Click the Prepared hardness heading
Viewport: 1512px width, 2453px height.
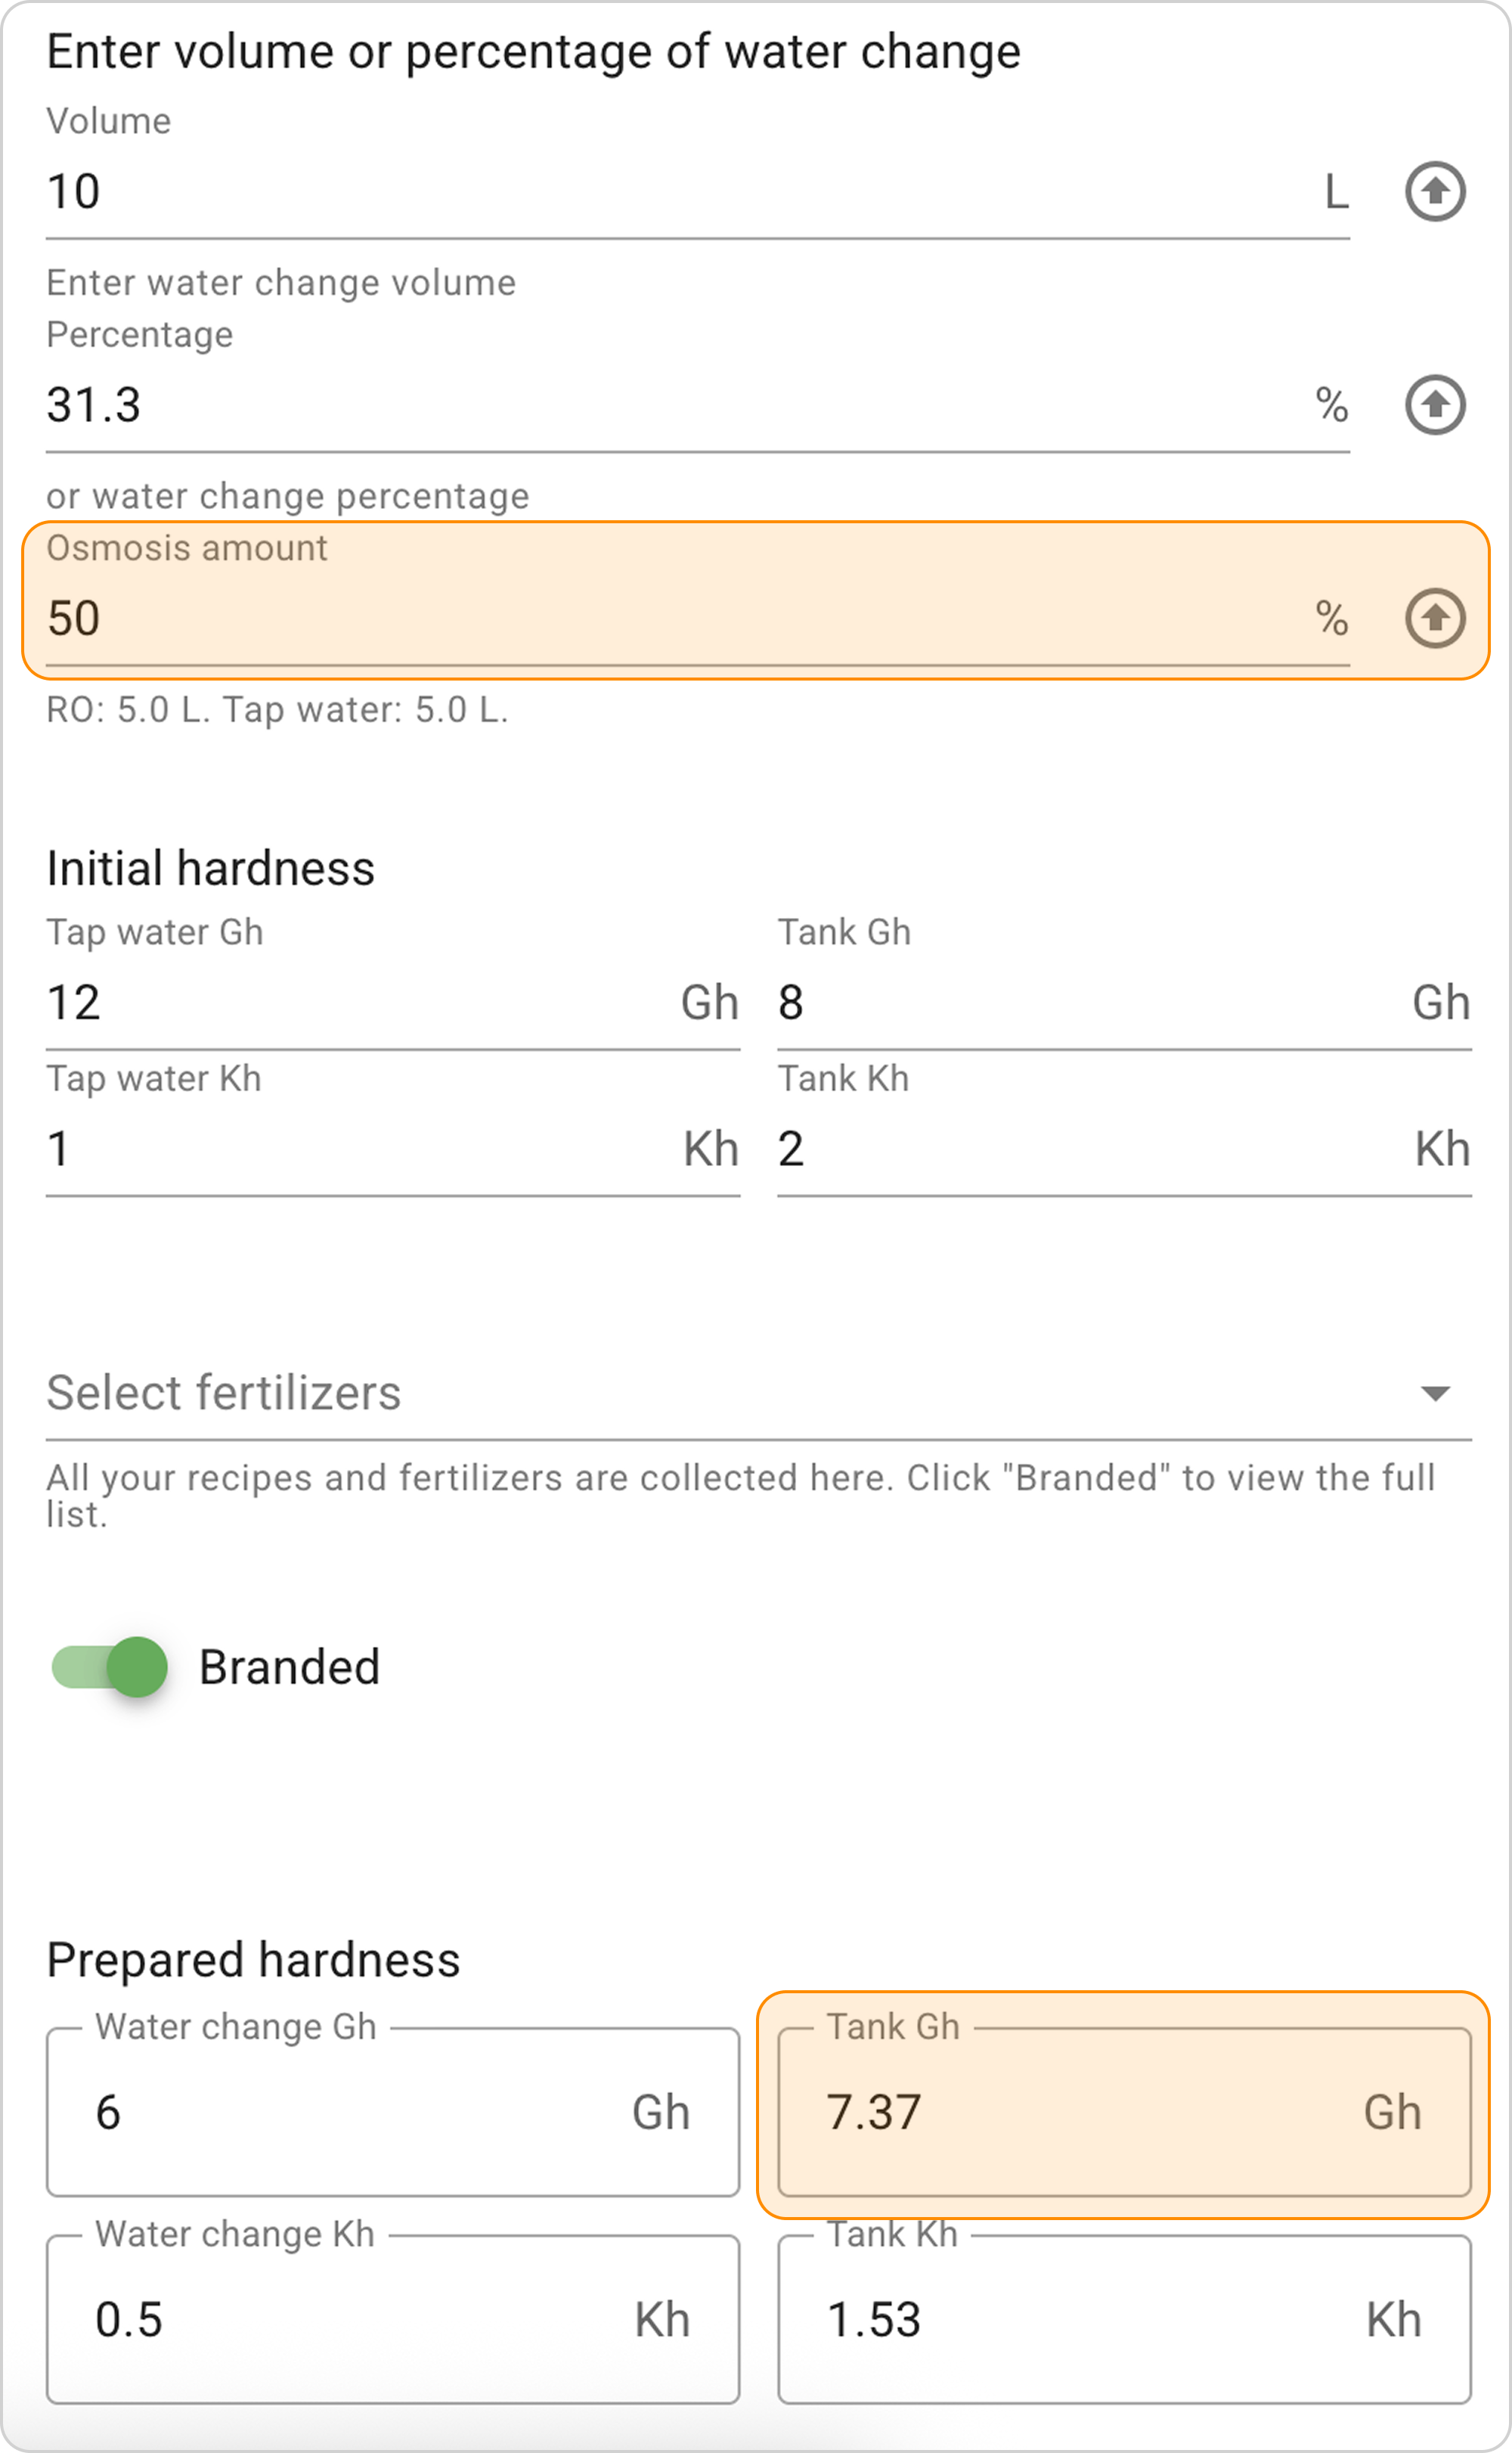[253, 1961]
